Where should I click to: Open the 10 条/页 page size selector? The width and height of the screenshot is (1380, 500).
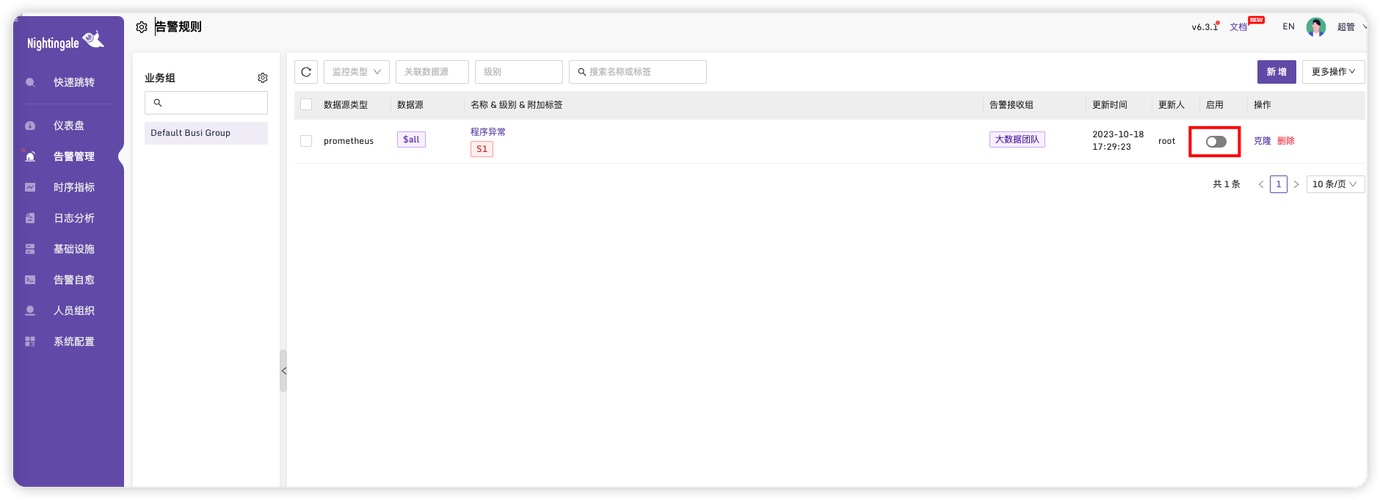[1335, 184]
